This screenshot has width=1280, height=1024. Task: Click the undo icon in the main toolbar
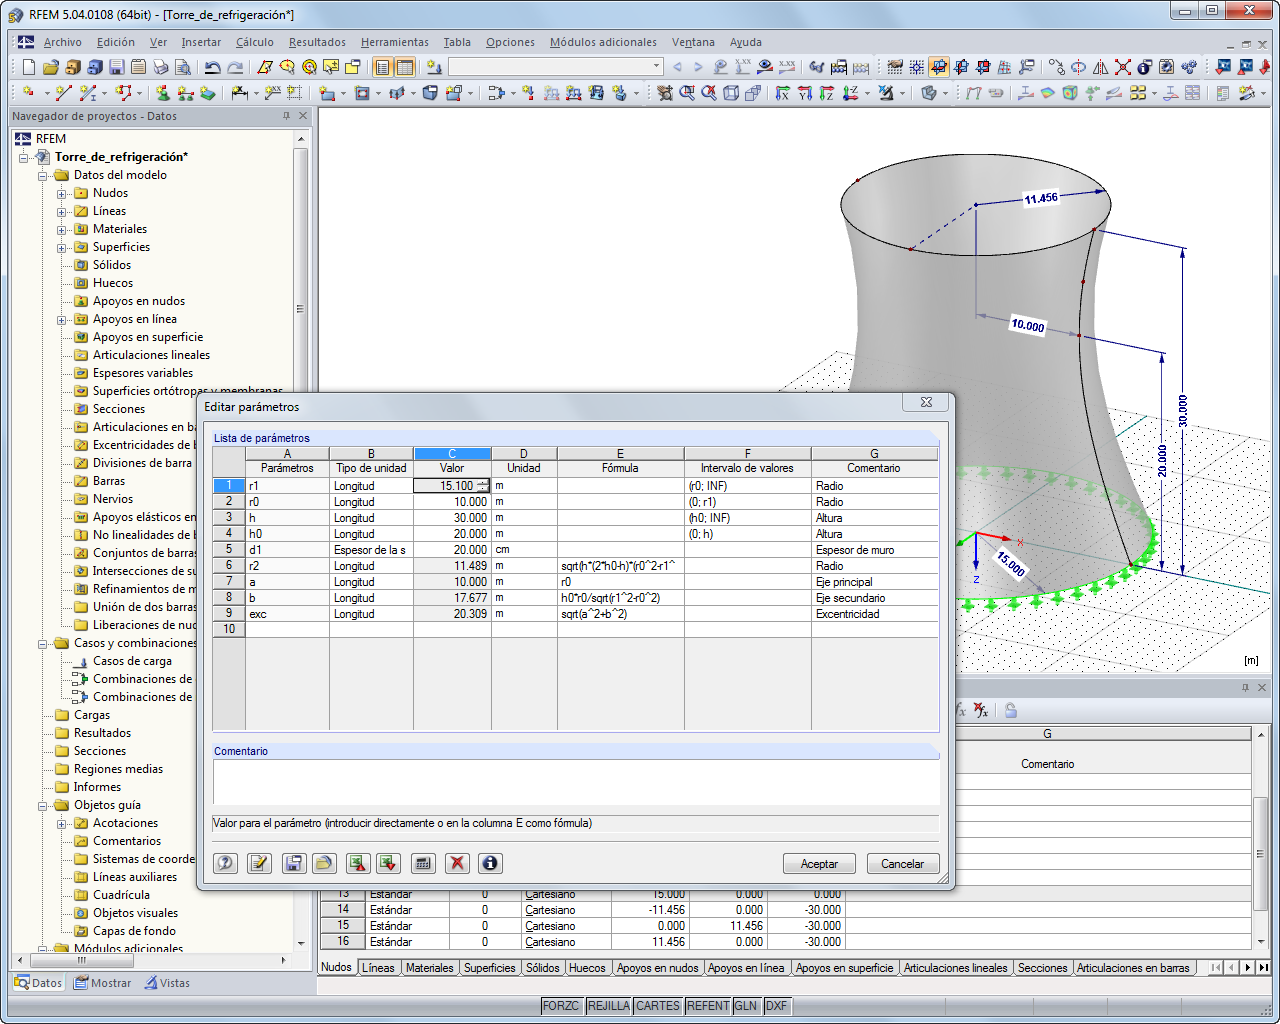coord(212,68)
